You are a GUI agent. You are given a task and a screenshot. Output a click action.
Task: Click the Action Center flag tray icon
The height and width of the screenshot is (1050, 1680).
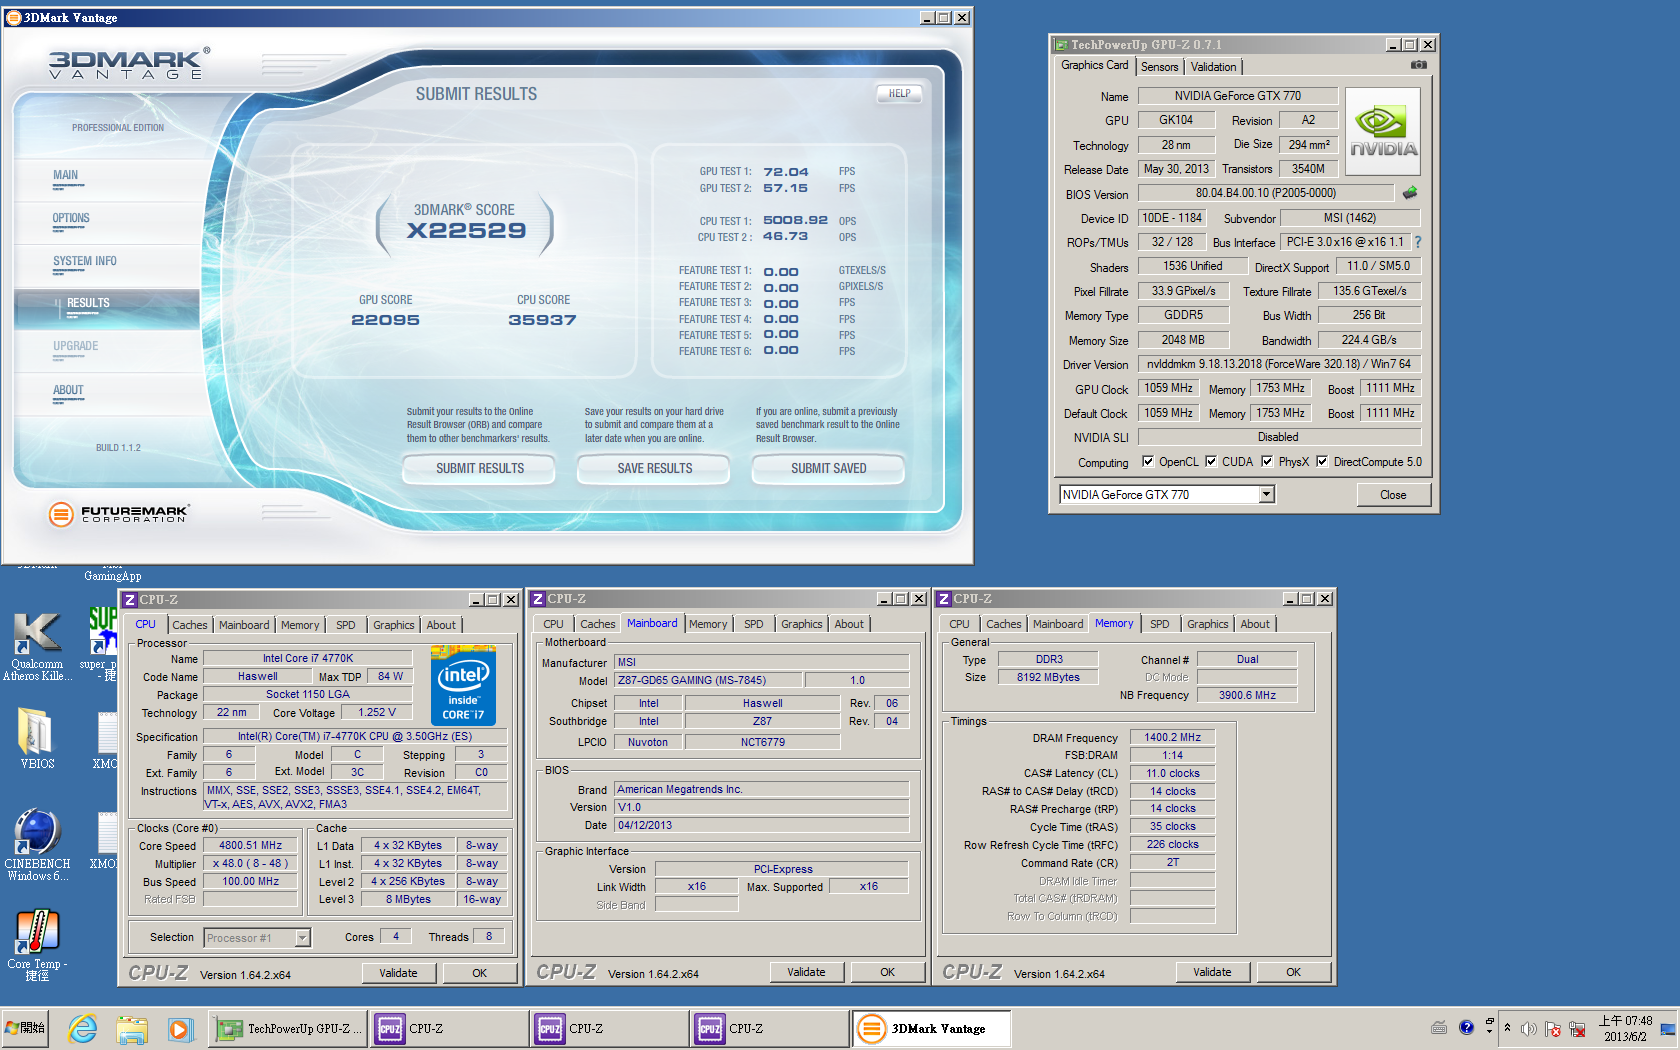[1553, 1028]
